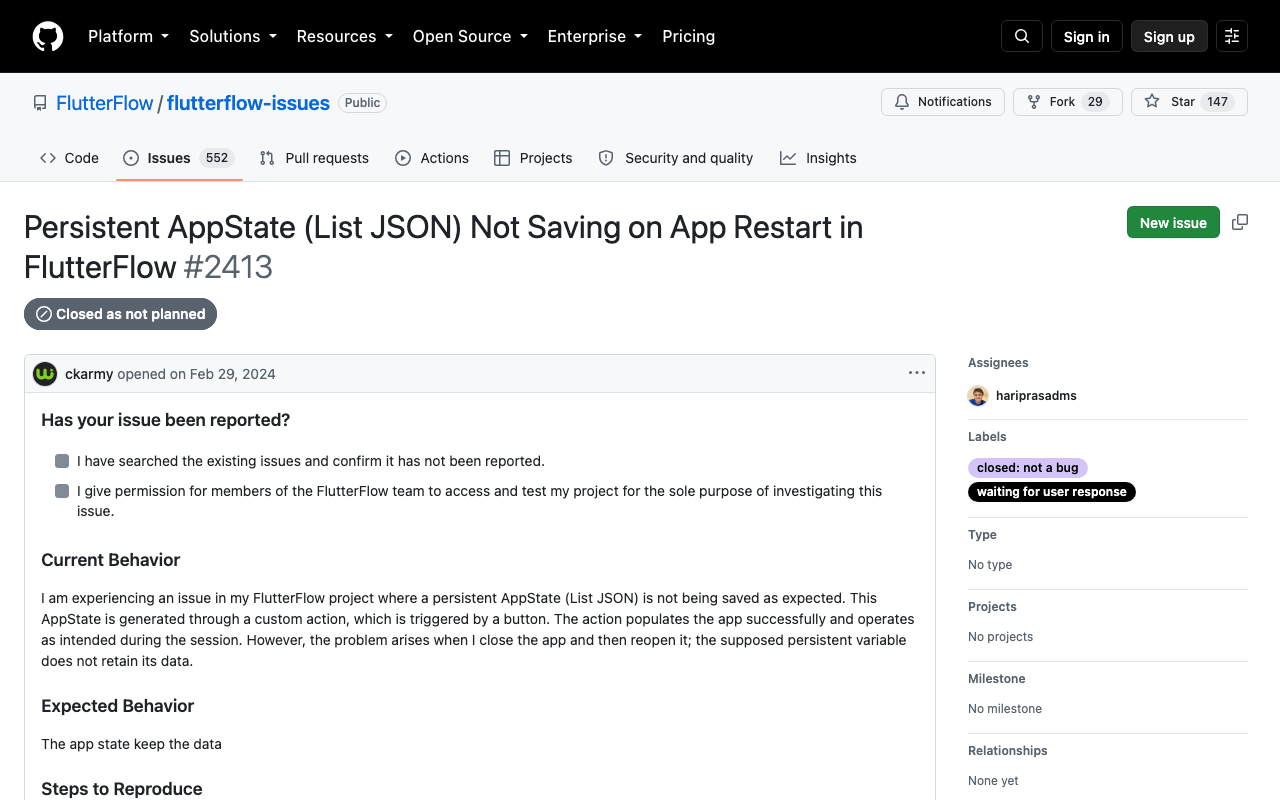The image size is (1280, 800).
Task: Click hariprasadms assignee avatar
Action: (x=978, y=396)
